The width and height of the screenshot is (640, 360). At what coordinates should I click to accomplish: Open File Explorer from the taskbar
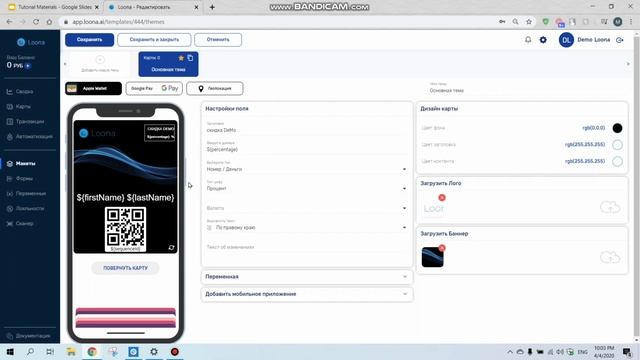click(x=71, y=351)
